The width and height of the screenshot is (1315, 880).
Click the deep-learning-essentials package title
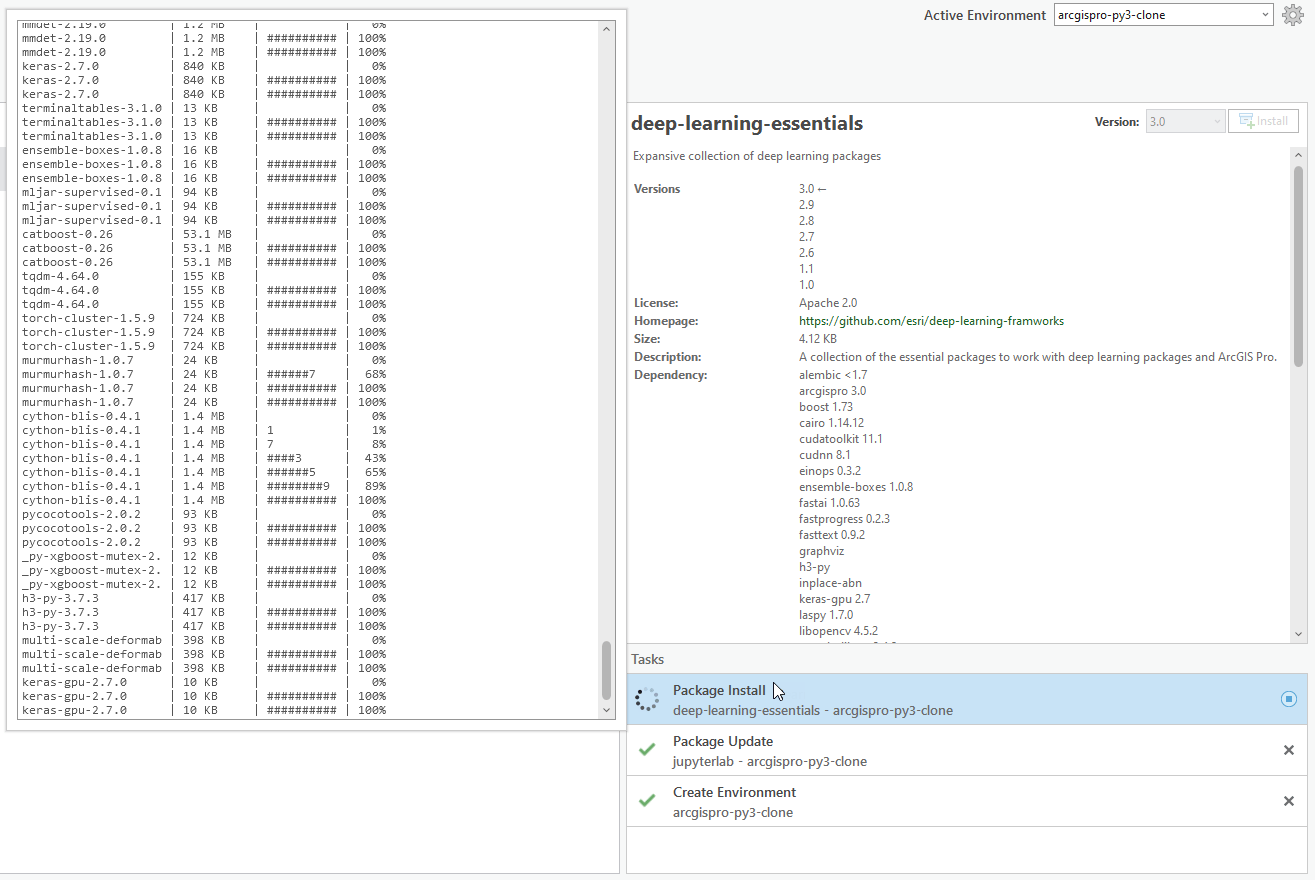coord(747,124)
